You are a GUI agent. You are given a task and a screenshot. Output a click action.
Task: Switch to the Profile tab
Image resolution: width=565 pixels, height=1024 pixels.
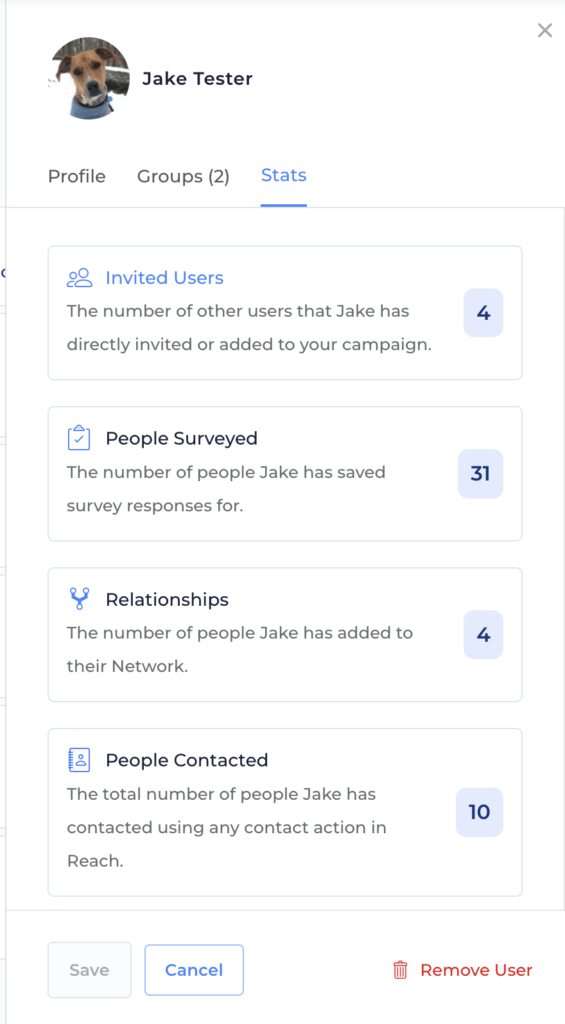[x=76, y=176]
